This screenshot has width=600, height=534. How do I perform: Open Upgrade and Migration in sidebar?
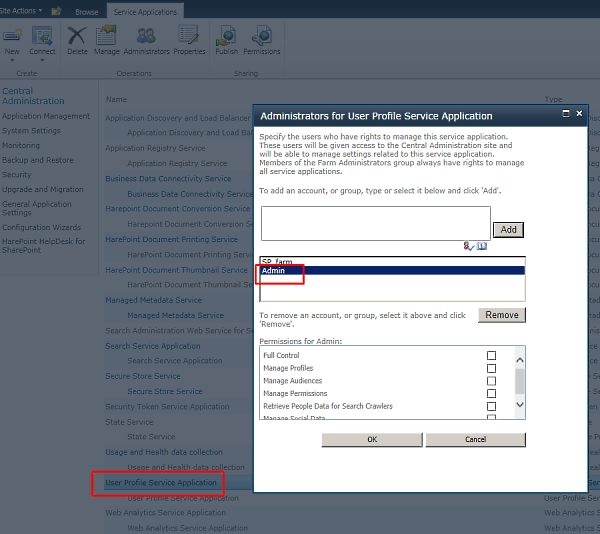[x=42, y=189]
